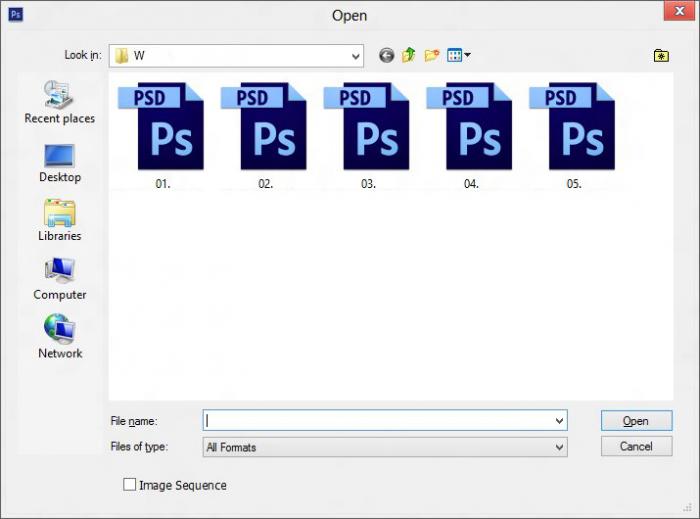
Task: Select the PSD file named 05.
Action: [x=572, y=136]
